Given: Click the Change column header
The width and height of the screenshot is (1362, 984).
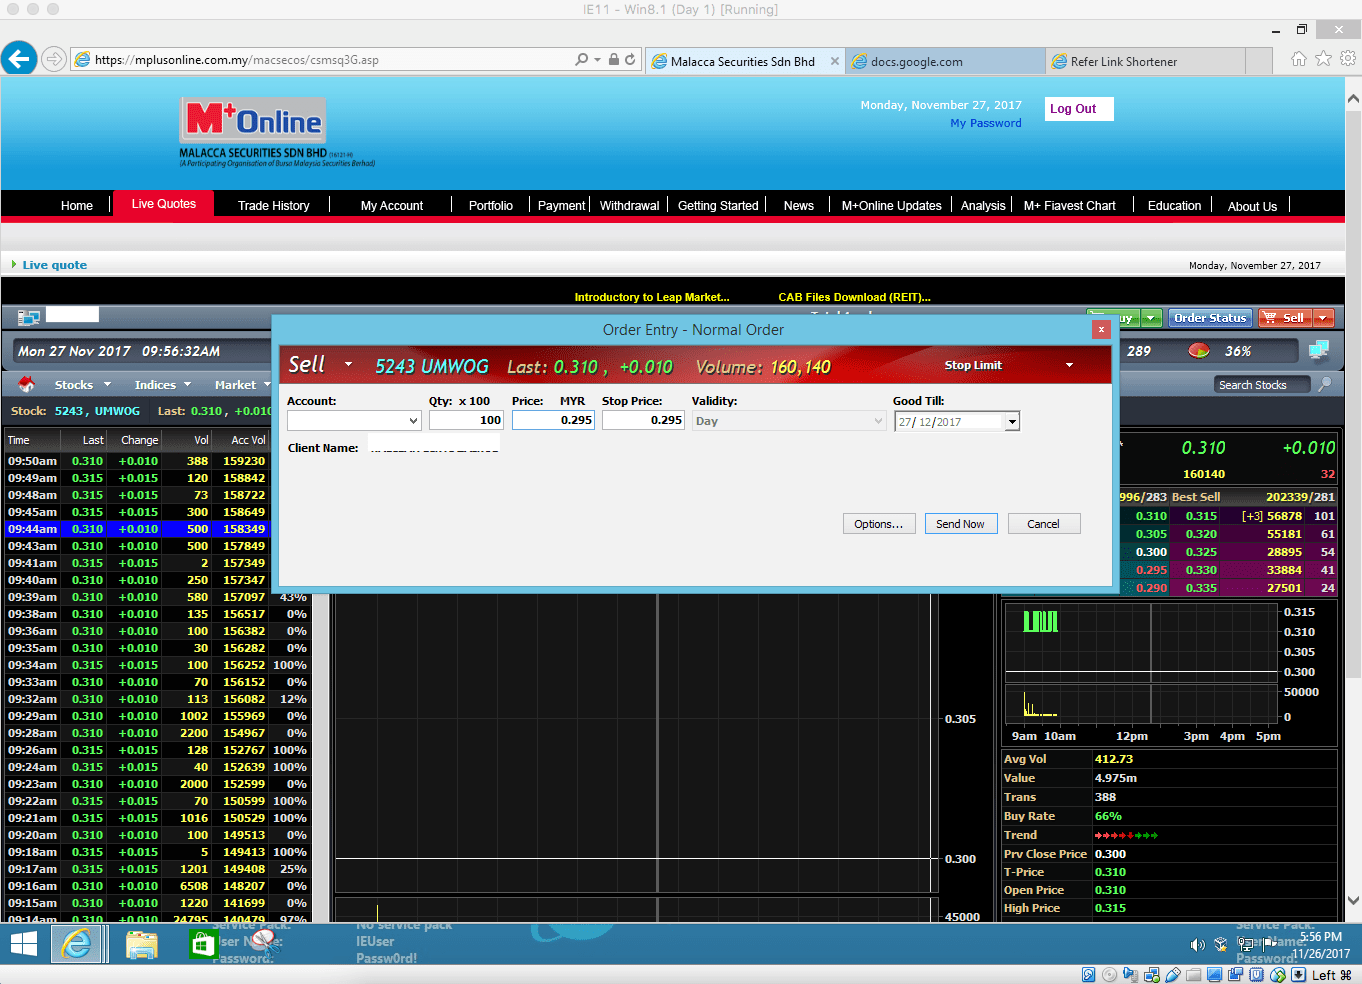Looking at the screenshot, I should (x=139, y=440).
